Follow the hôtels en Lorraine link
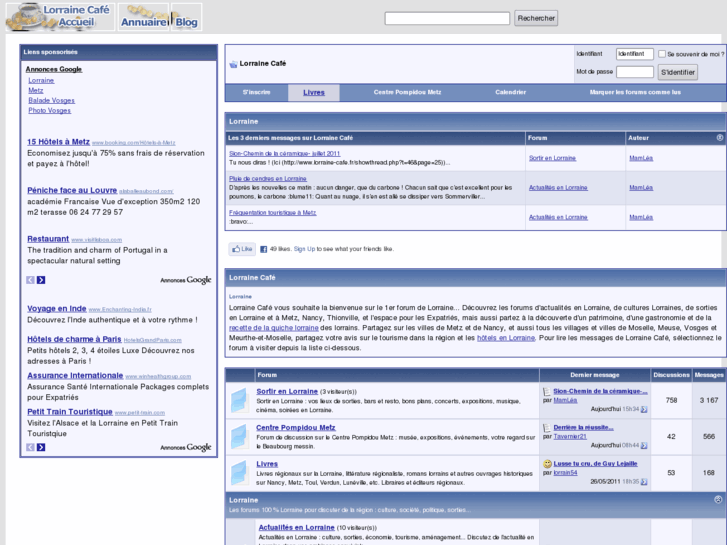 (x=506, y=338)
